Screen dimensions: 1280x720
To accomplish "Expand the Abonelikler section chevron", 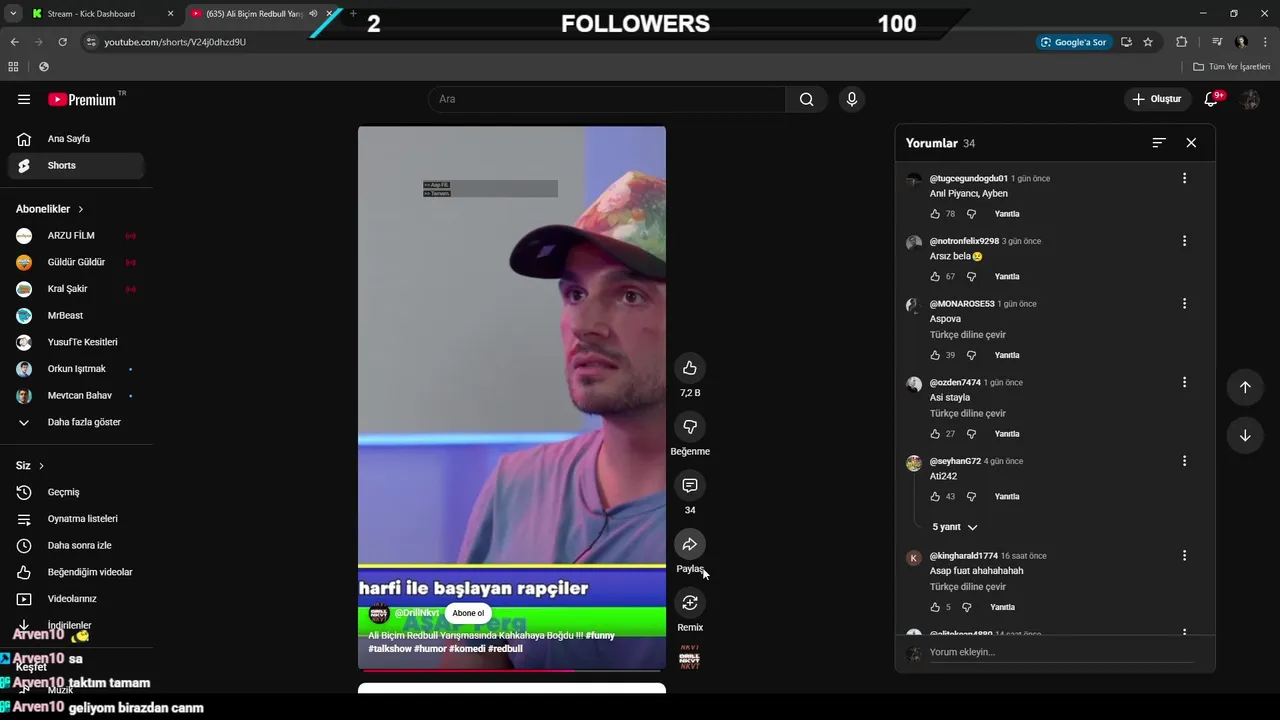I will click(81, 209).
